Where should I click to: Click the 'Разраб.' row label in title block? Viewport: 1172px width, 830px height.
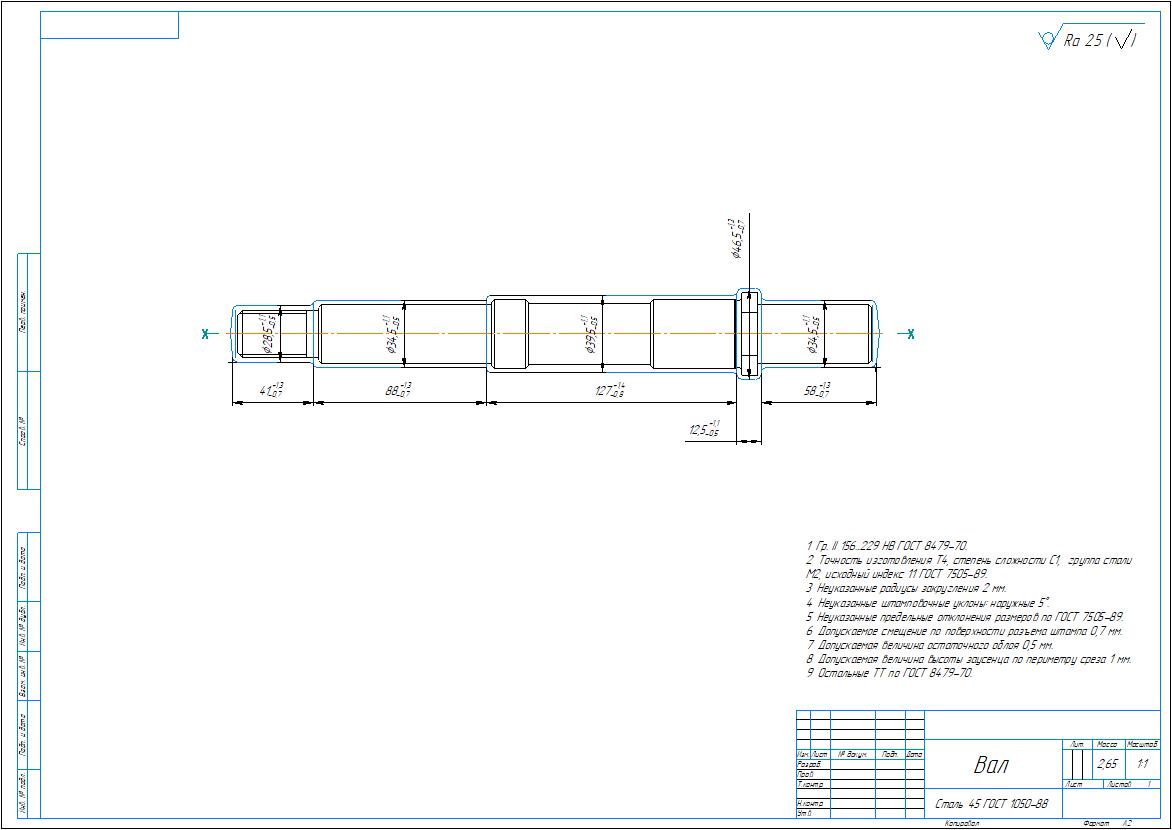pyautogui.click(x=809, y=764)
